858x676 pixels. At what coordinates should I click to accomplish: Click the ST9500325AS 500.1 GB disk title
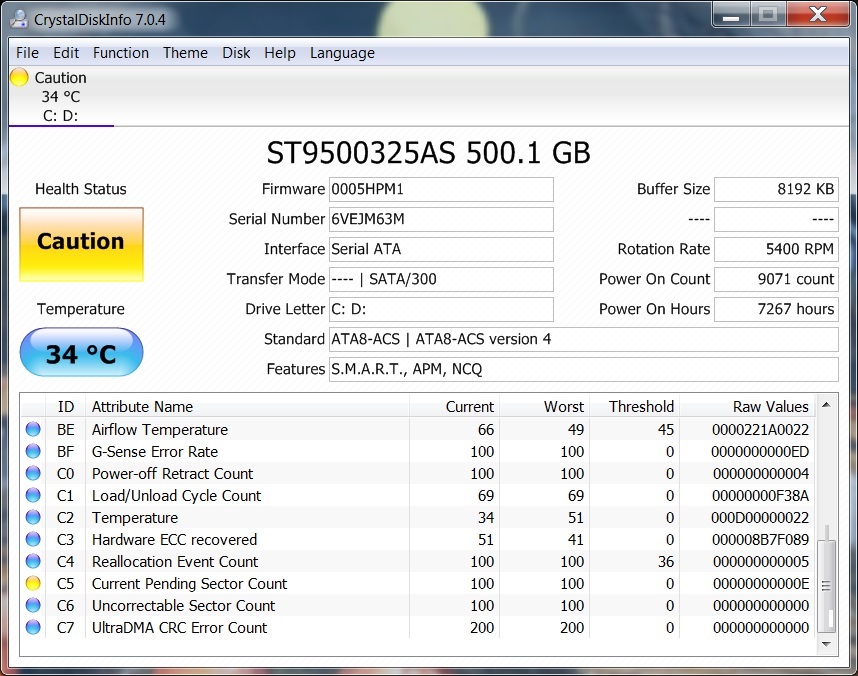(428, 153)
